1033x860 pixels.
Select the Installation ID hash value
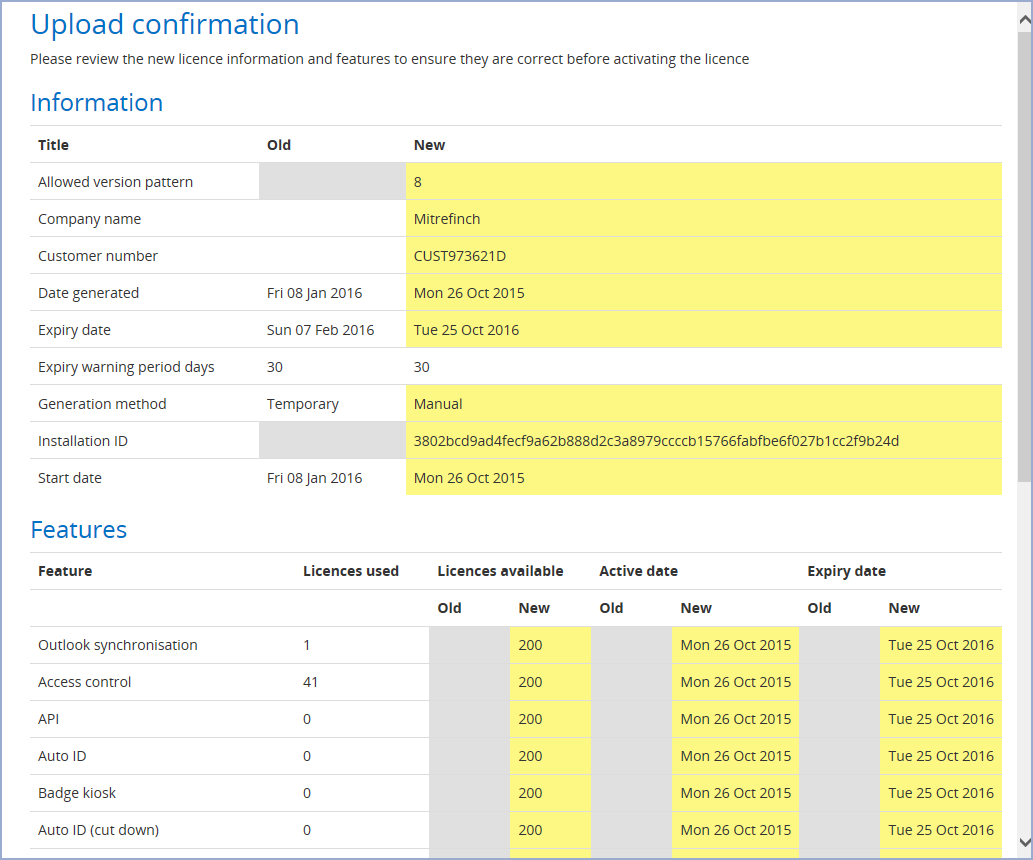(656, 441)
